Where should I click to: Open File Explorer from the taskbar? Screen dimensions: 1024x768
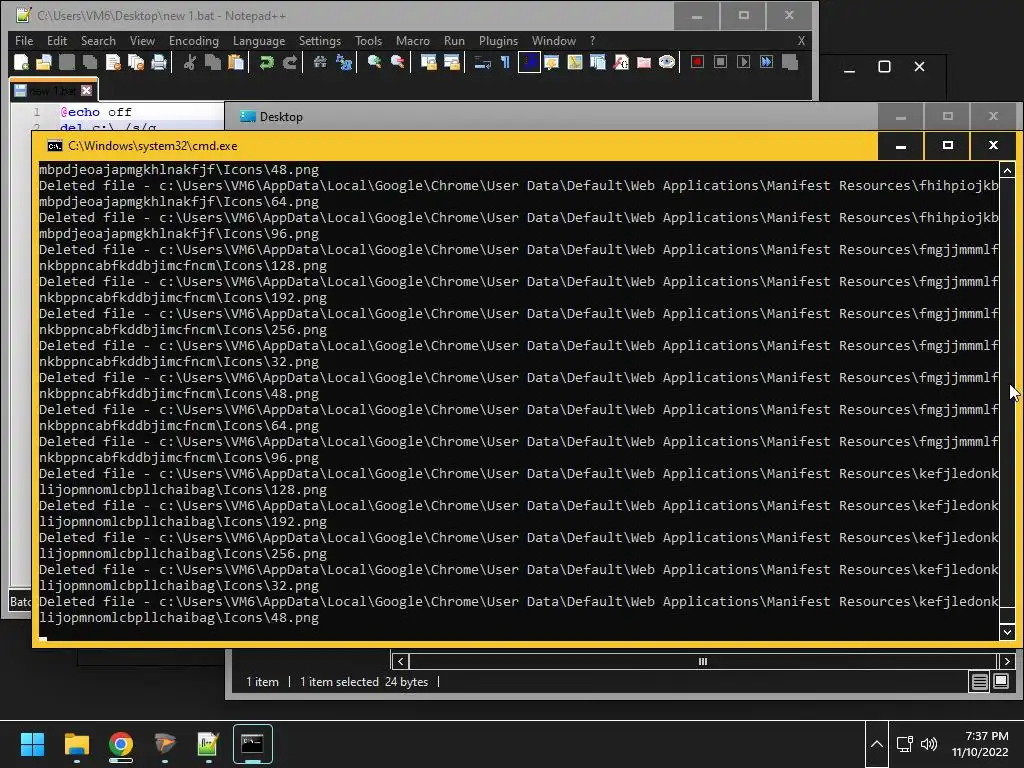pyautogui.click(x=76, y=744)
